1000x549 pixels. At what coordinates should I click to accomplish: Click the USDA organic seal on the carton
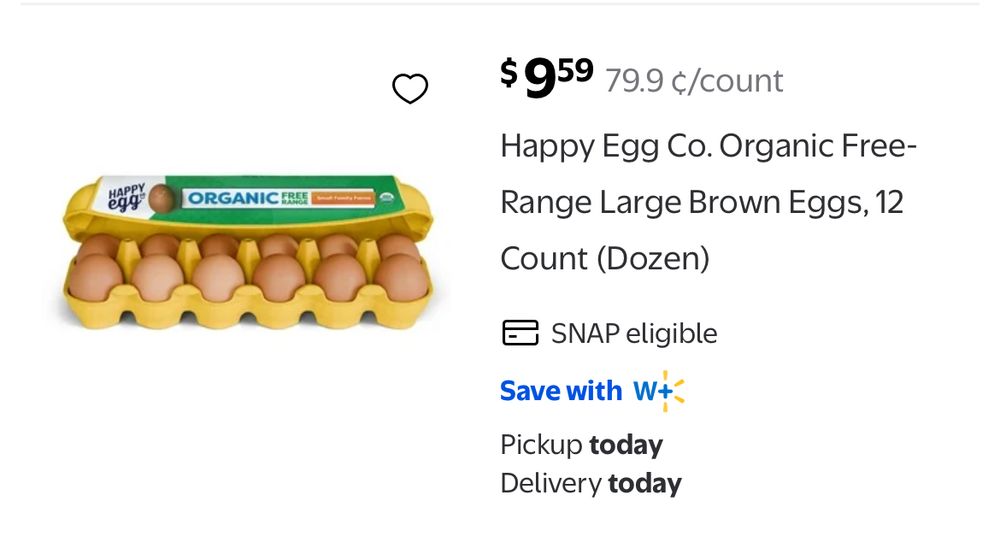coord(386,198)
